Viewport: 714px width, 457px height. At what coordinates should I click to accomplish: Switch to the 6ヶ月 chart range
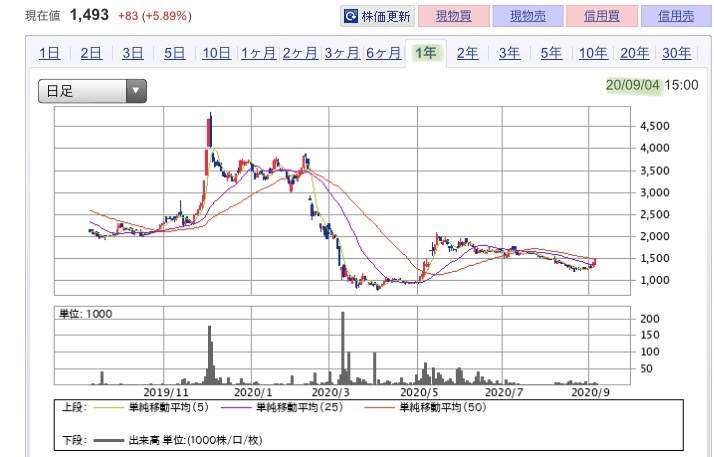[383, 53]
